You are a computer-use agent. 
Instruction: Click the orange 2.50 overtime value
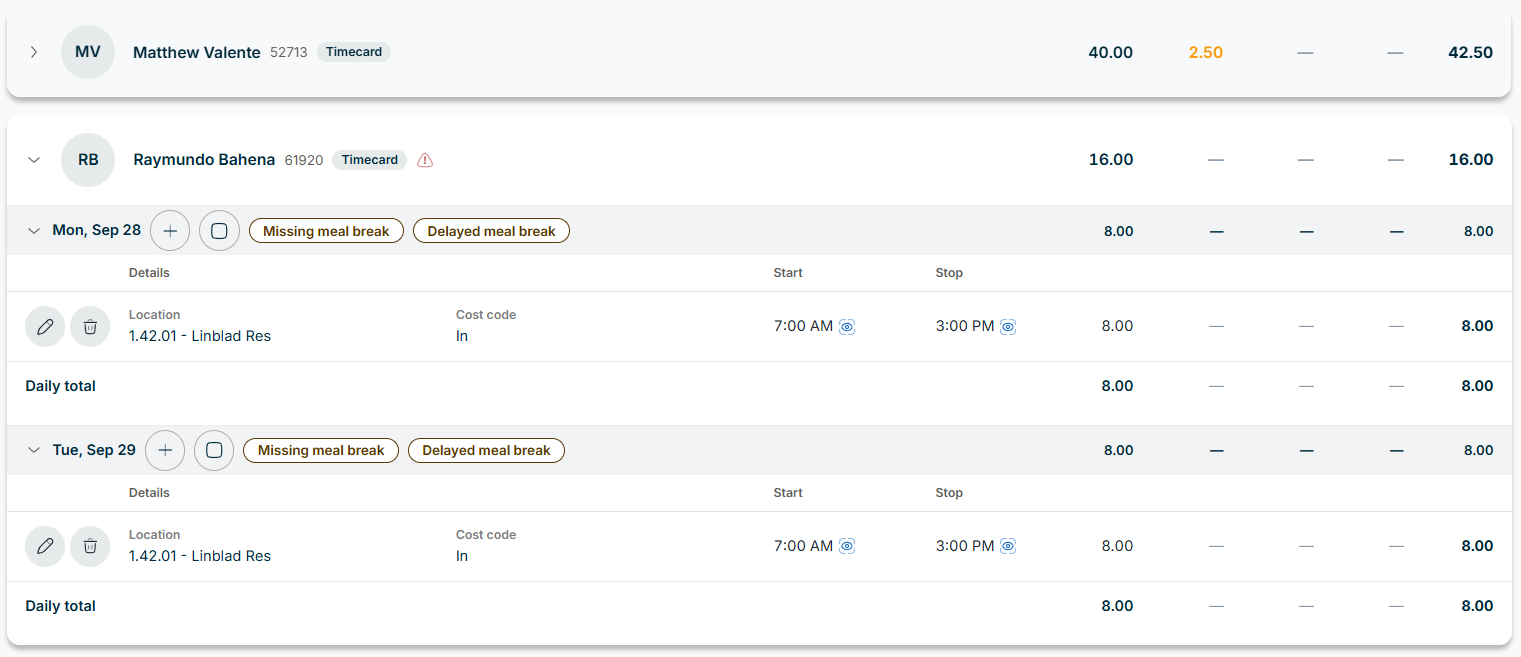1206,52
